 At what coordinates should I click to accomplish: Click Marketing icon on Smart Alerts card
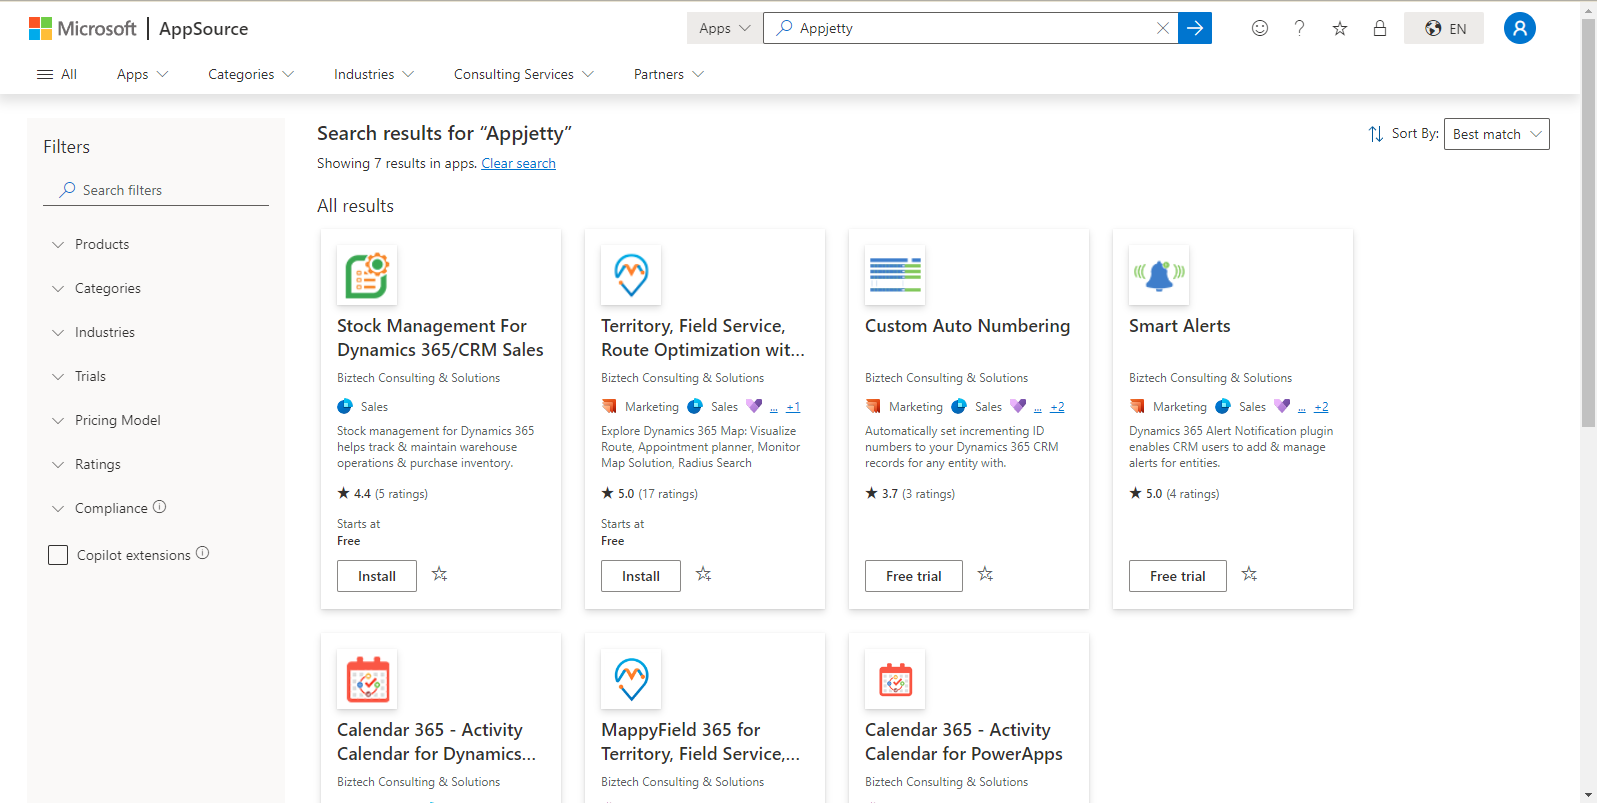[x=1137, y=406]
